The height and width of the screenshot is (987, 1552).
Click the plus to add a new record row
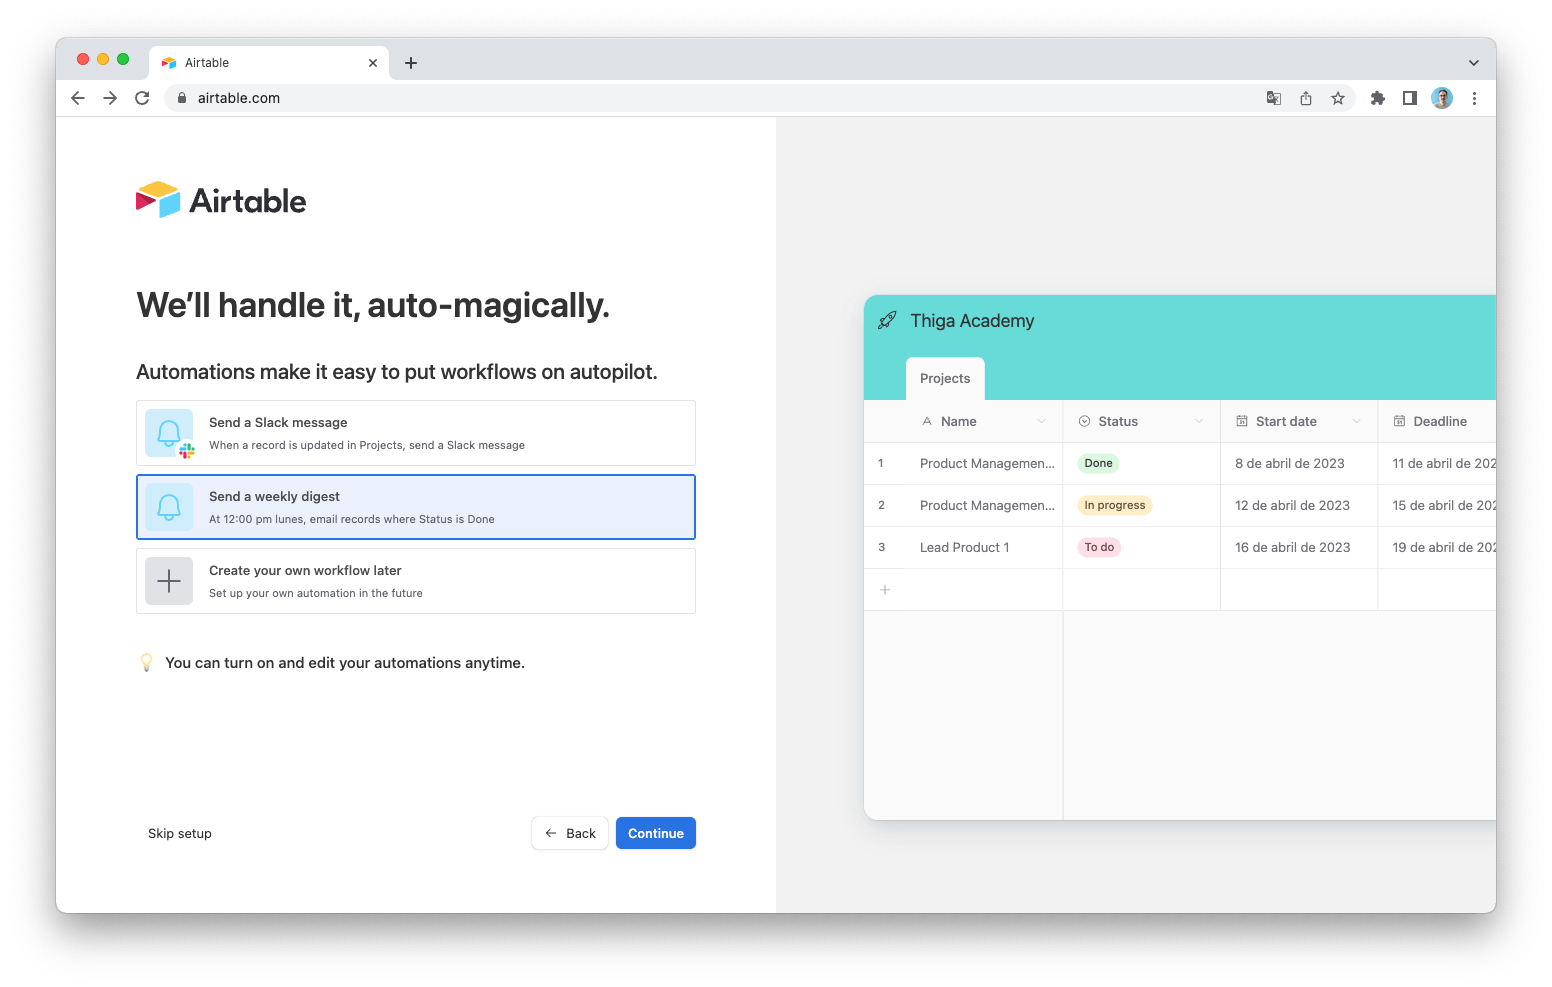coord(885,589)
